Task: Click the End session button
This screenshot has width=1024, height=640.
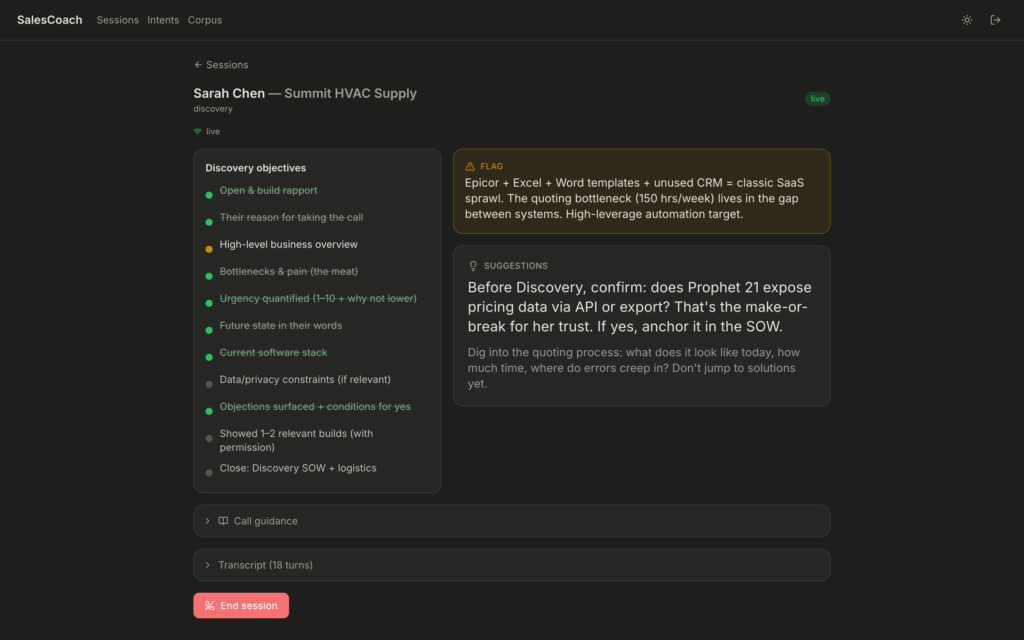Action: click(241, 605)
